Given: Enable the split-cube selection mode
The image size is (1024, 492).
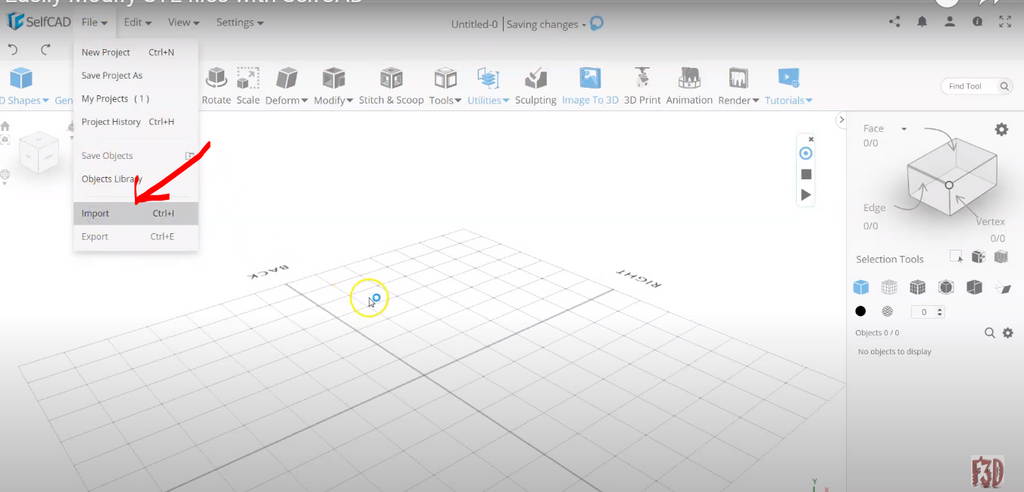Looking at the screenshot, I should click(974, 287).
